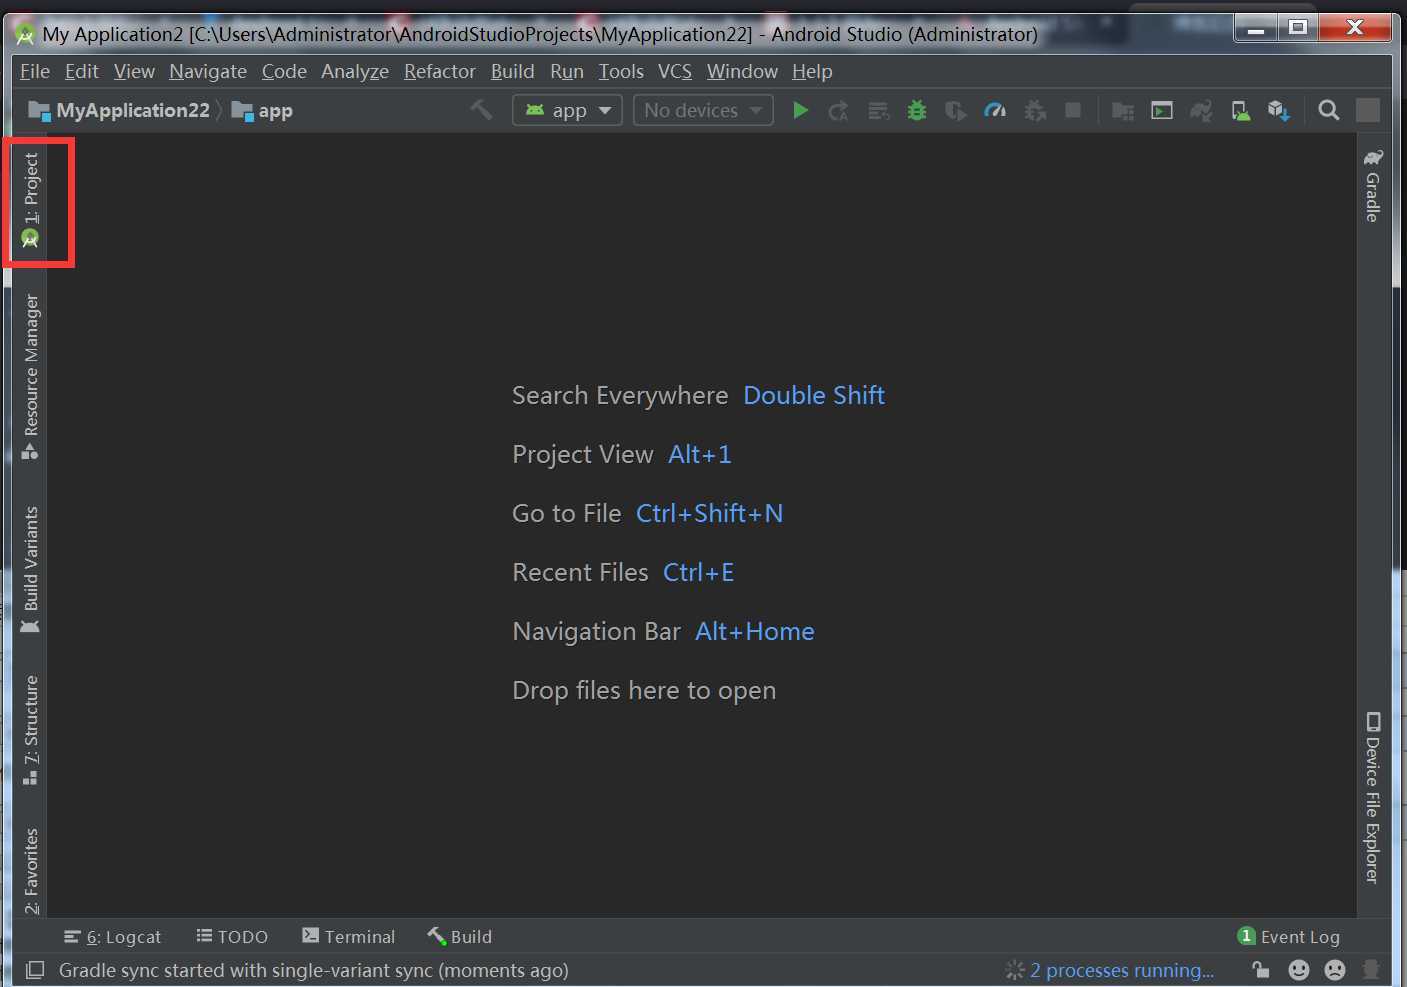The image size is (1407, 987).
Task: Click the happy face feedback icon
Action: tap(1299, 969)
